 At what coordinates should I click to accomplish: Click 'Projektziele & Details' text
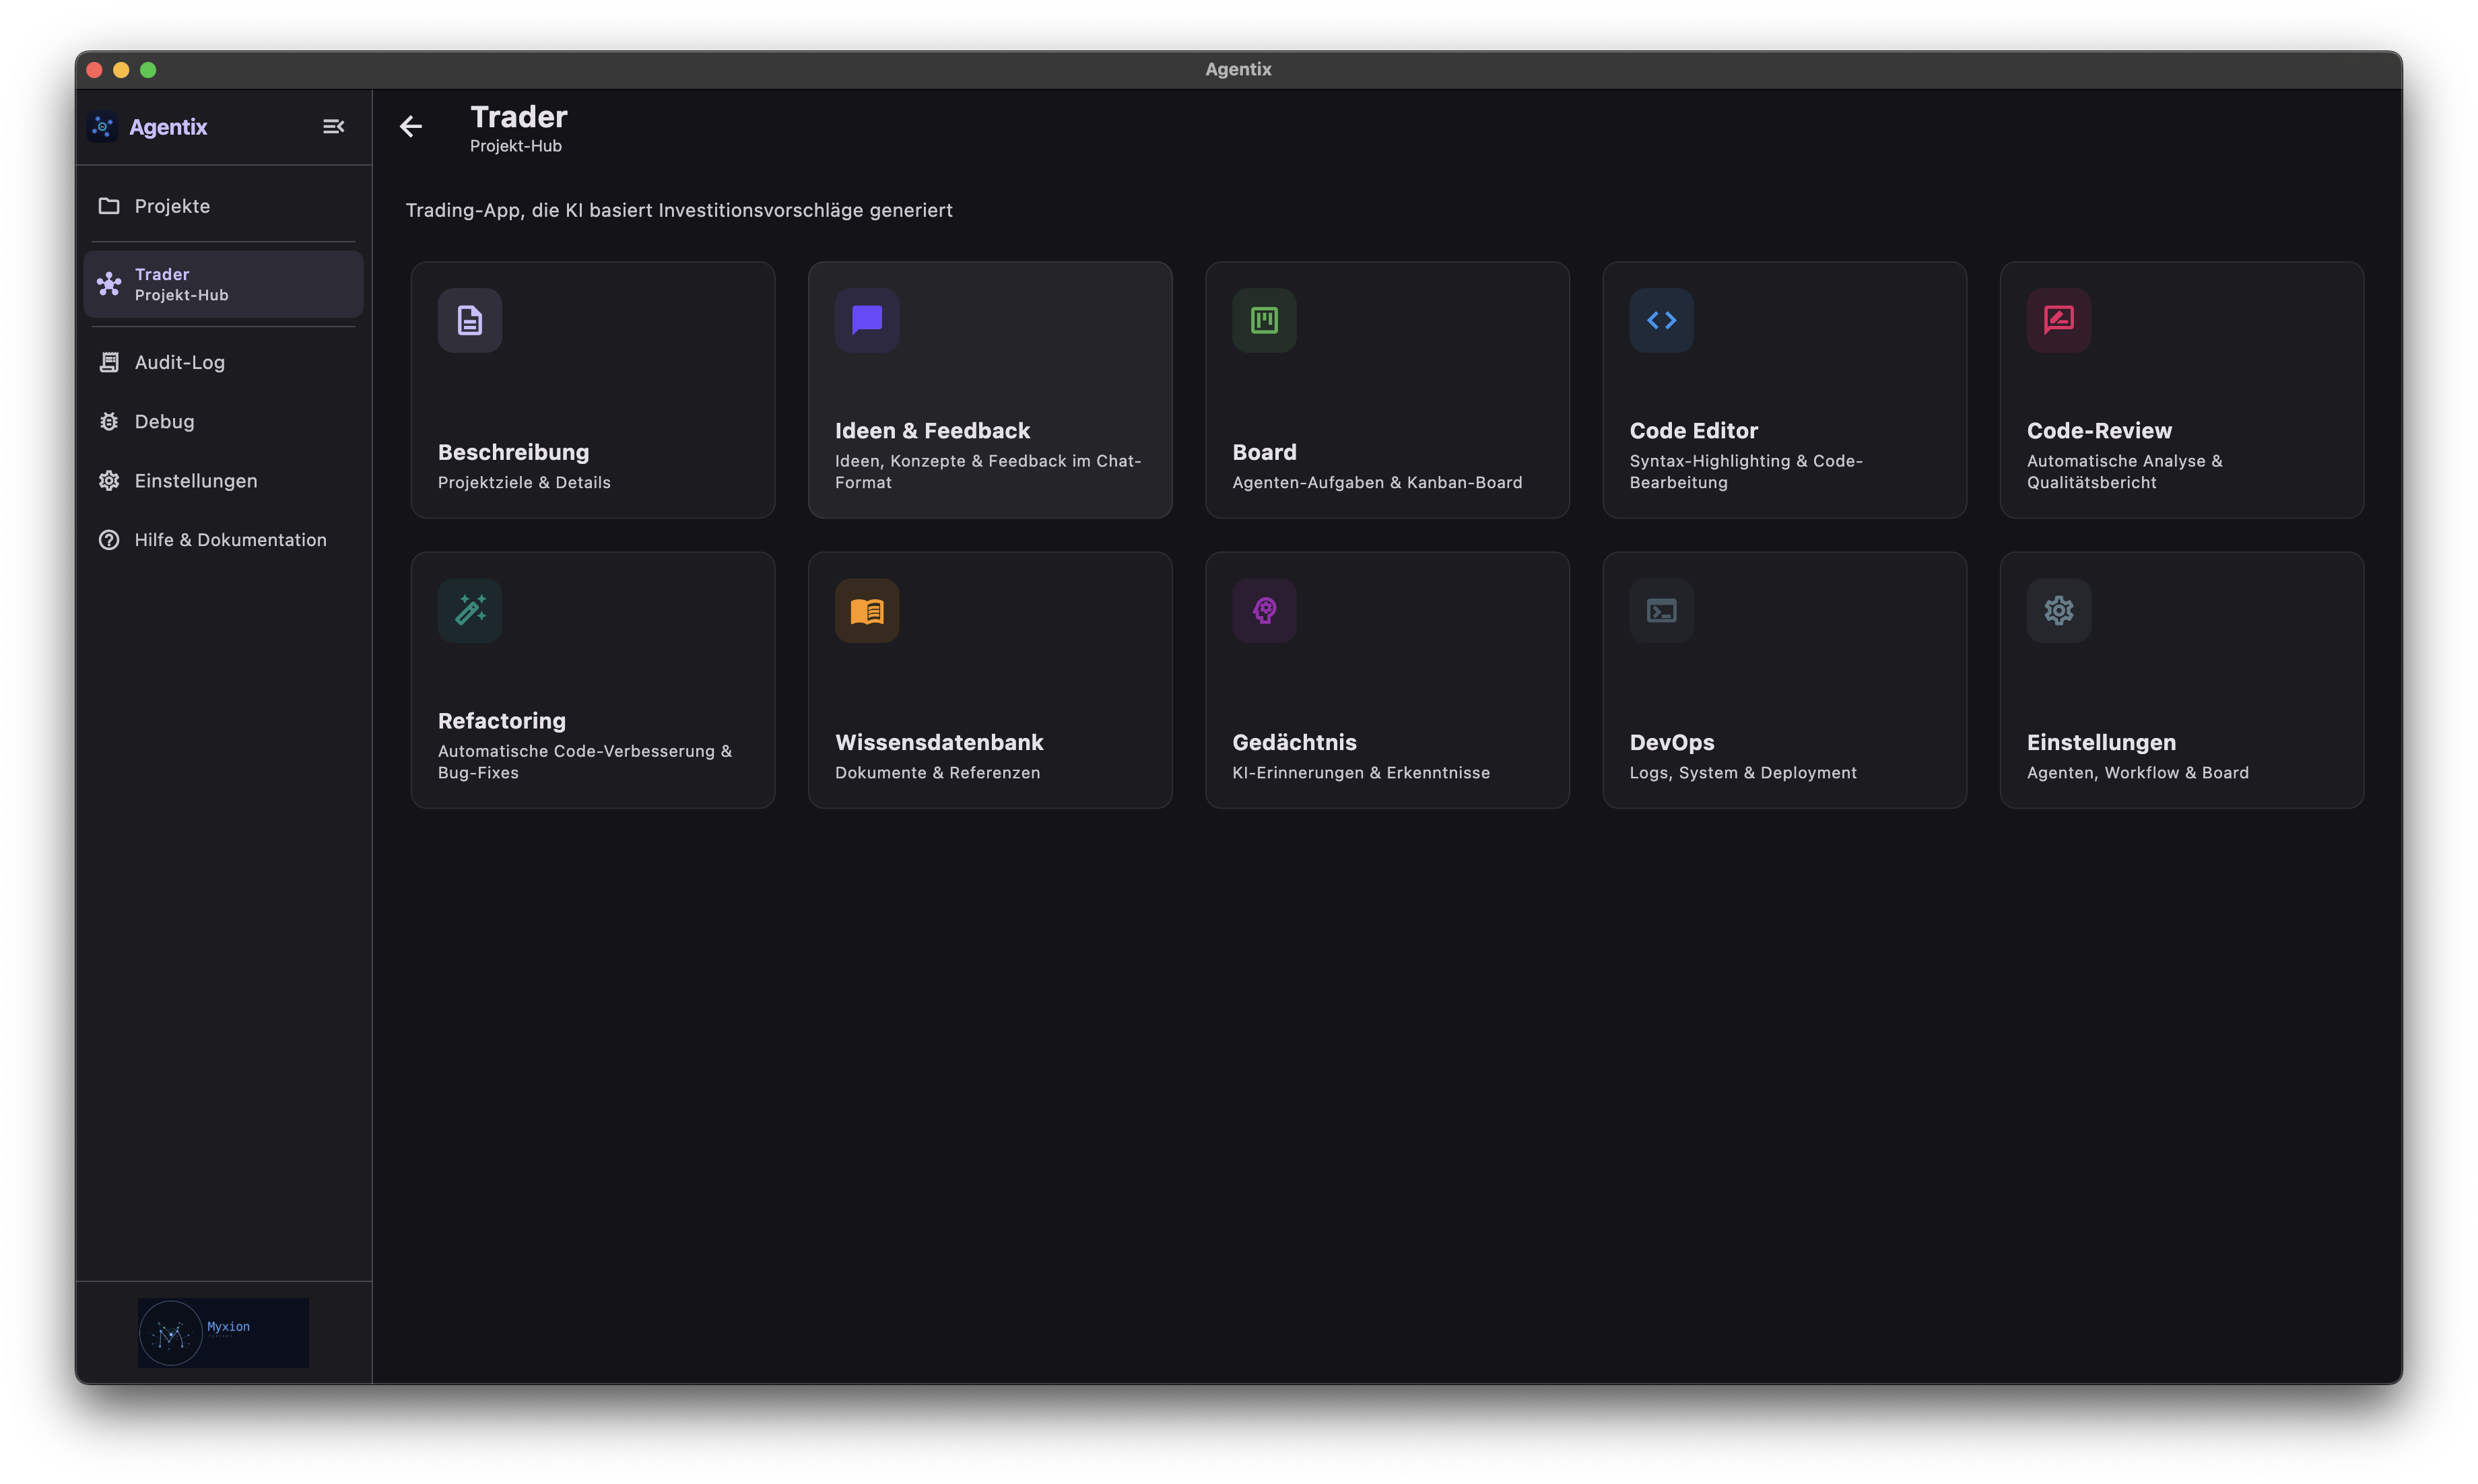click(x=524, y=482)
